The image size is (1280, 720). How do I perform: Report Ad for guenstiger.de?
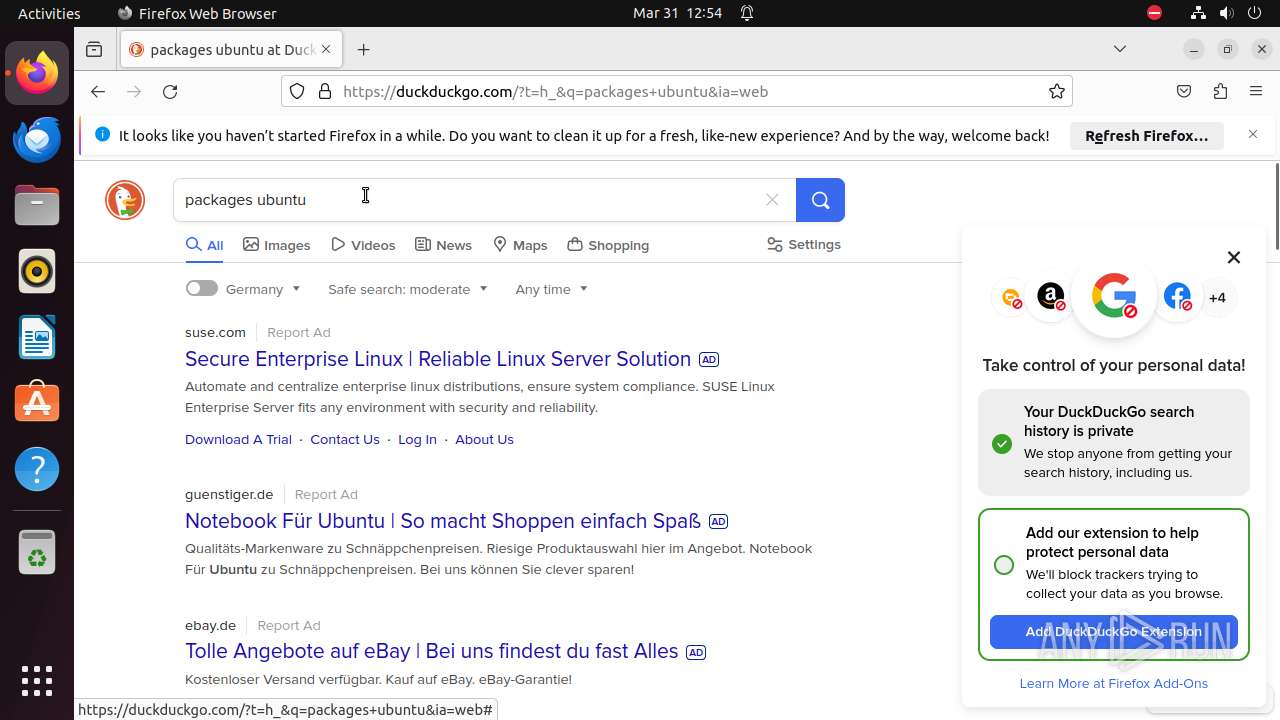pos(326,494)
